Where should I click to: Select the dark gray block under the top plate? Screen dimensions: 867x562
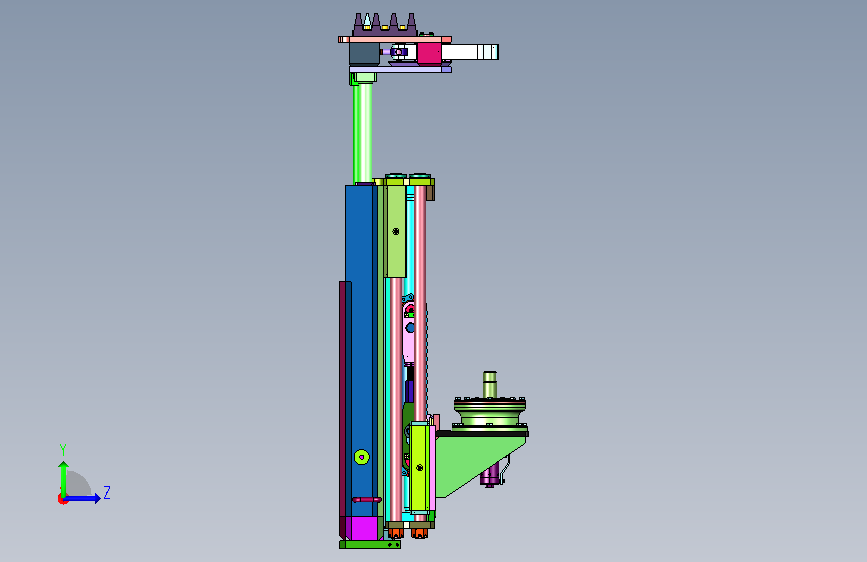click(x=364, y=54)
